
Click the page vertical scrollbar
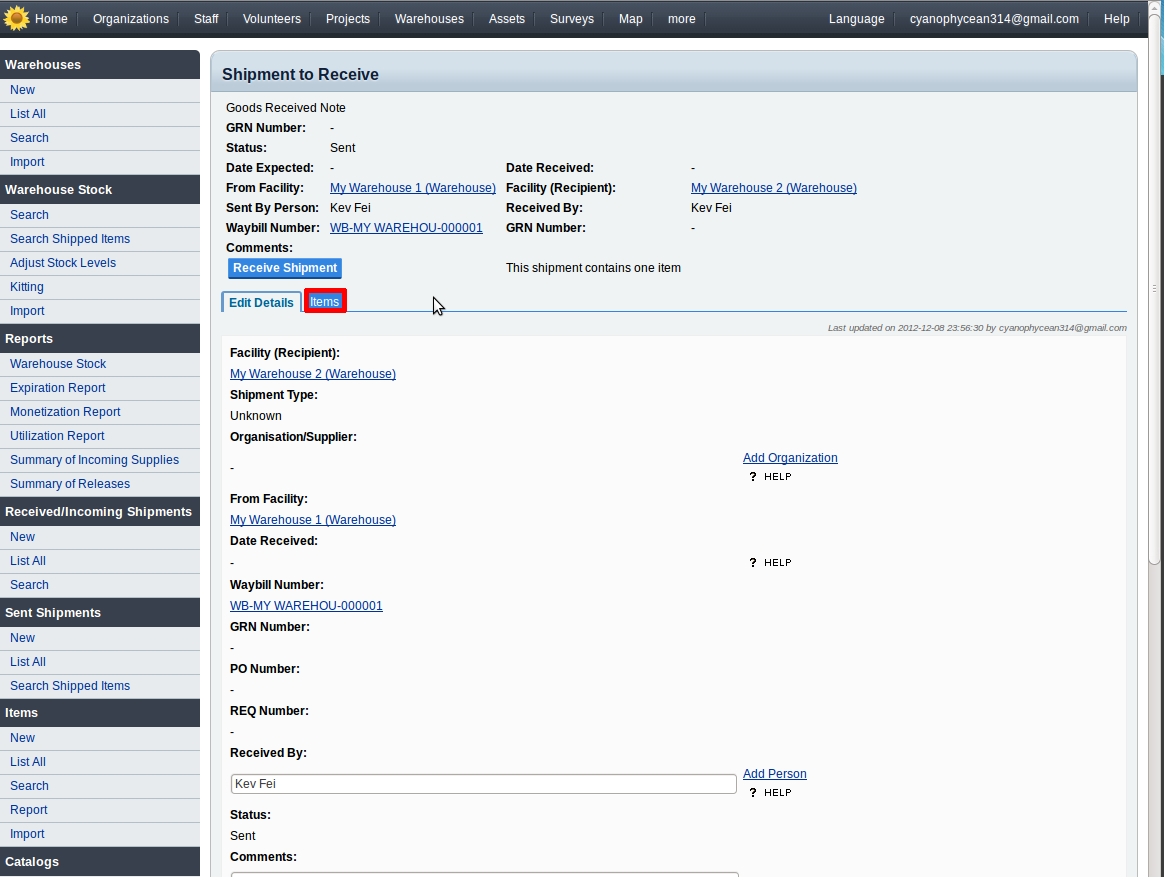click(1155, 300)
